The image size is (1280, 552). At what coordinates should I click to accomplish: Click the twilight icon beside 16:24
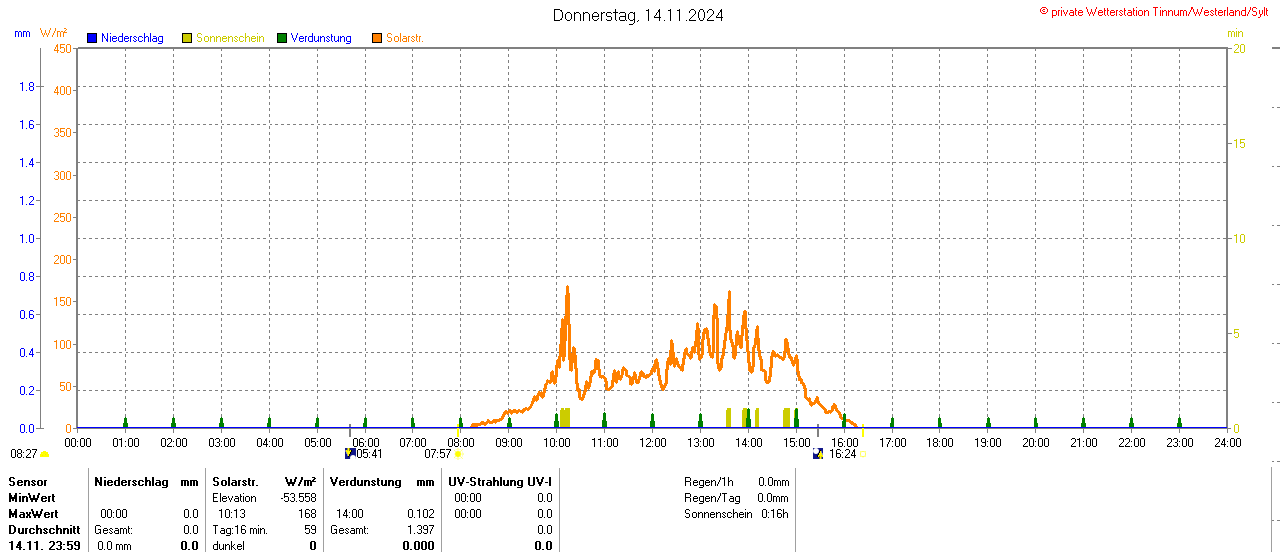818,454
